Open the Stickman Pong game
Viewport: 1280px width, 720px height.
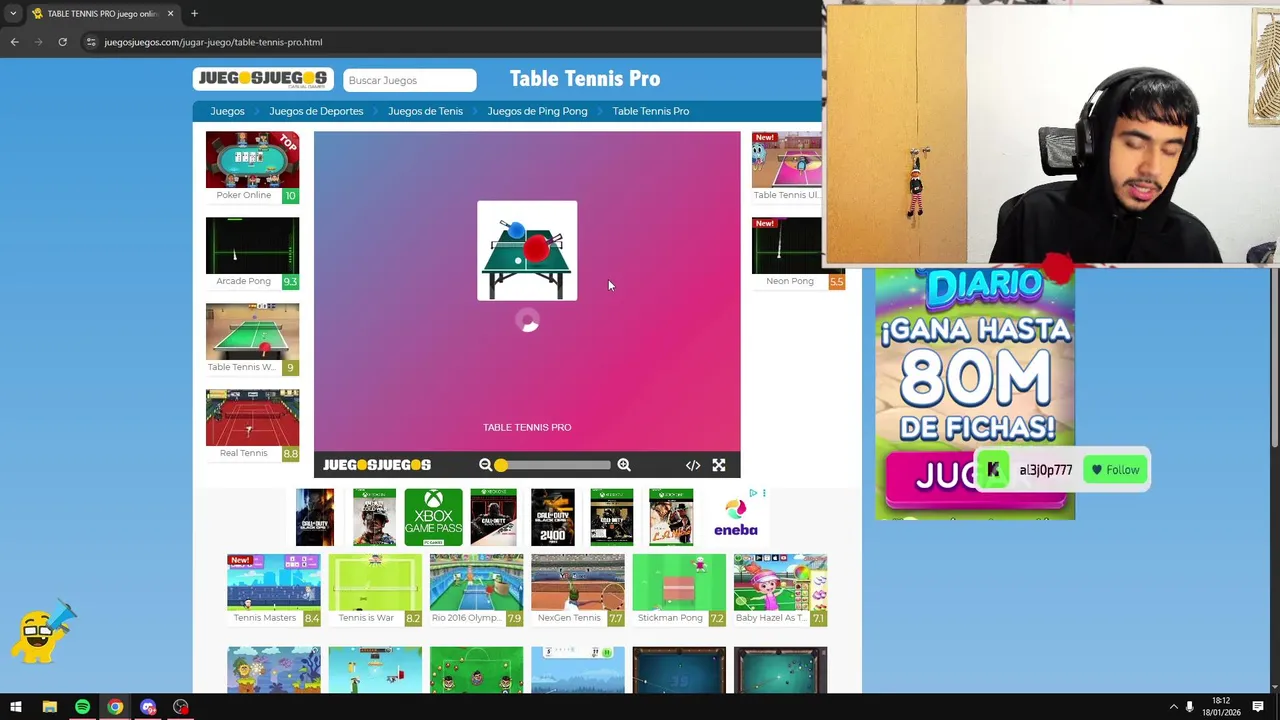(679, 582)
